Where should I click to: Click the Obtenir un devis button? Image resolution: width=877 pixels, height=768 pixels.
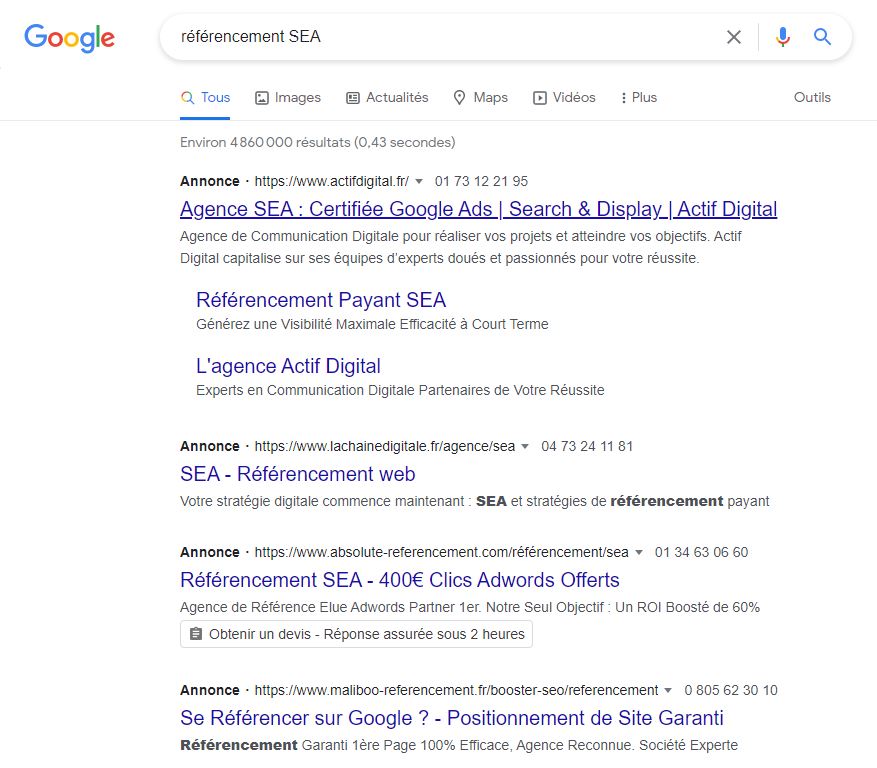click(x=356, y=634)
